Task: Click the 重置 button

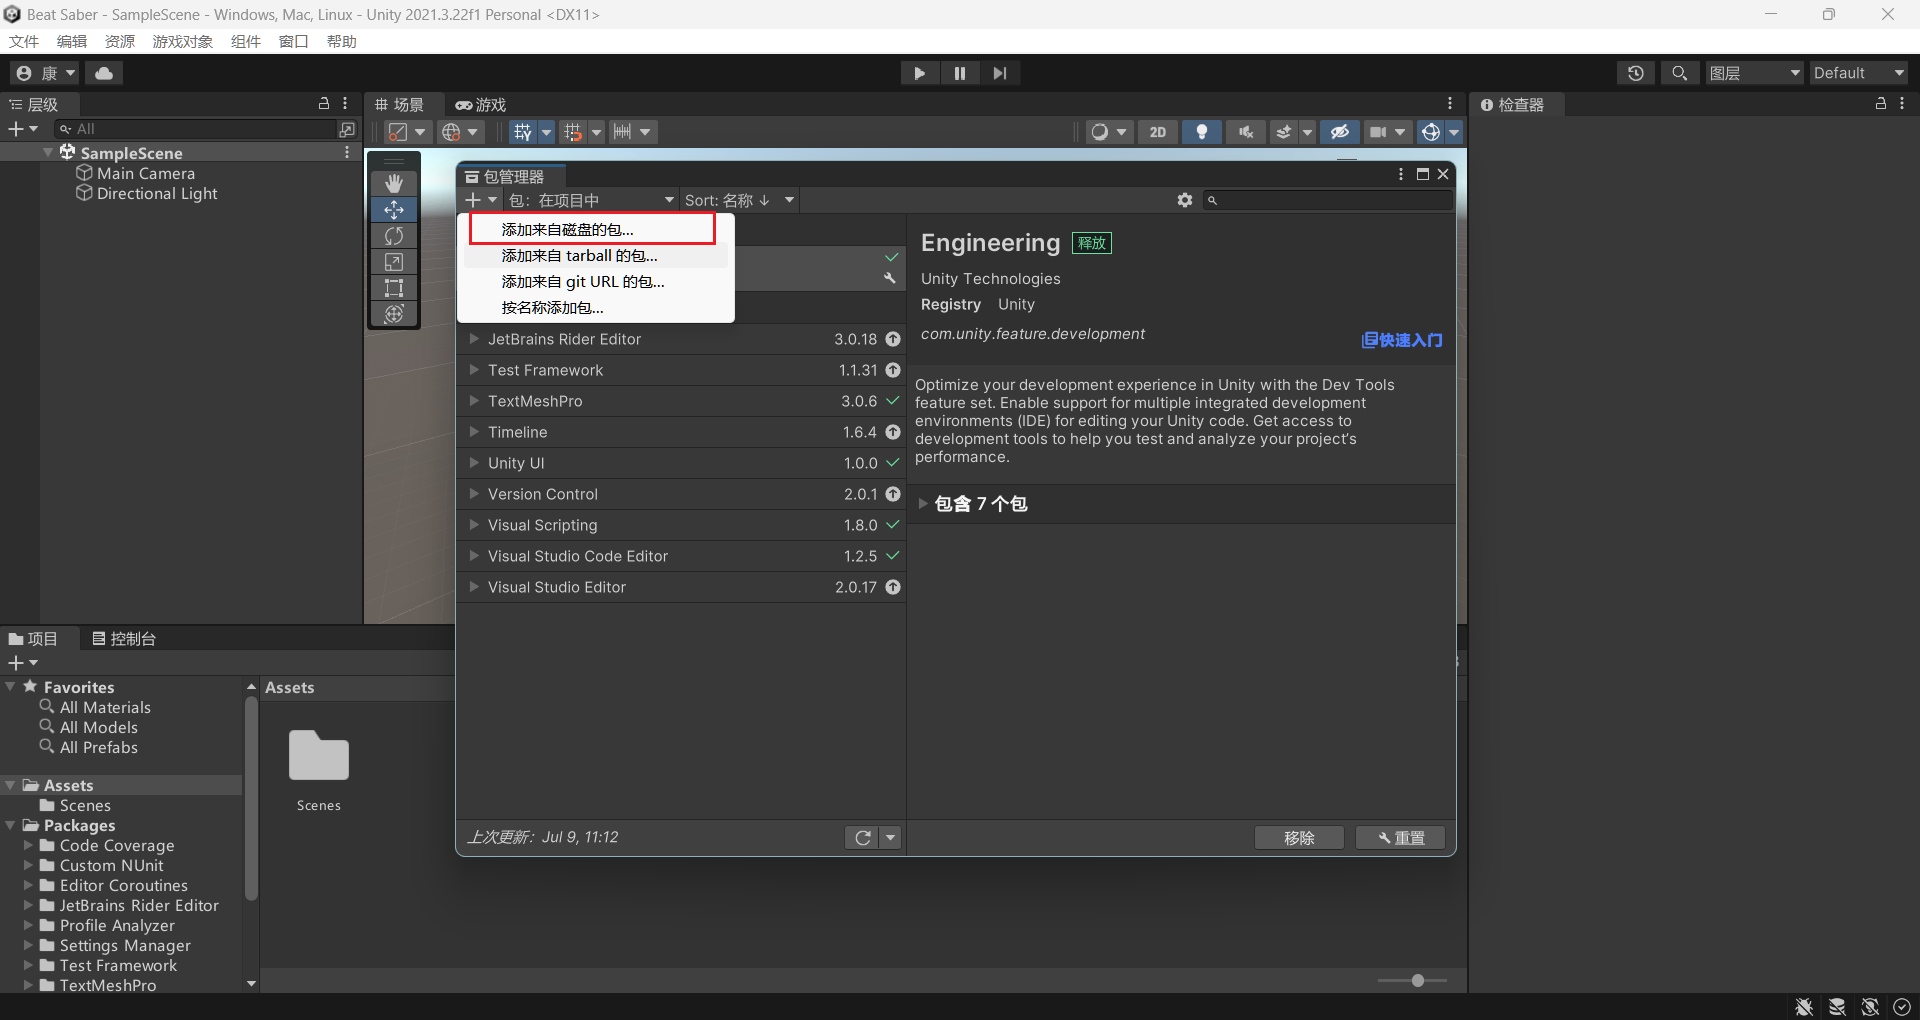Action: [x=1400, y=837]
